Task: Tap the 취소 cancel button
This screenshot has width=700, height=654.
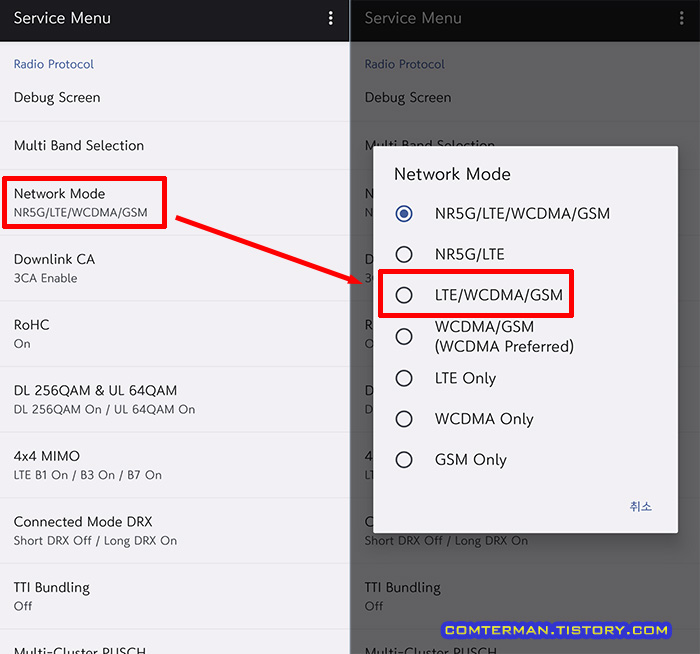Action: (x=641, y=507)
